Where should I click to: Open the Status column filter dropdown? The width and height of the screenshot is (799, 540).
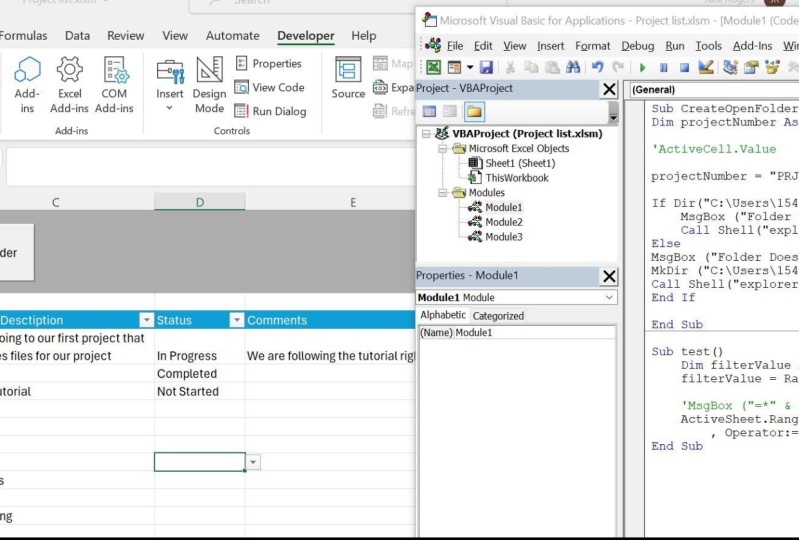[x=236, y=320]
